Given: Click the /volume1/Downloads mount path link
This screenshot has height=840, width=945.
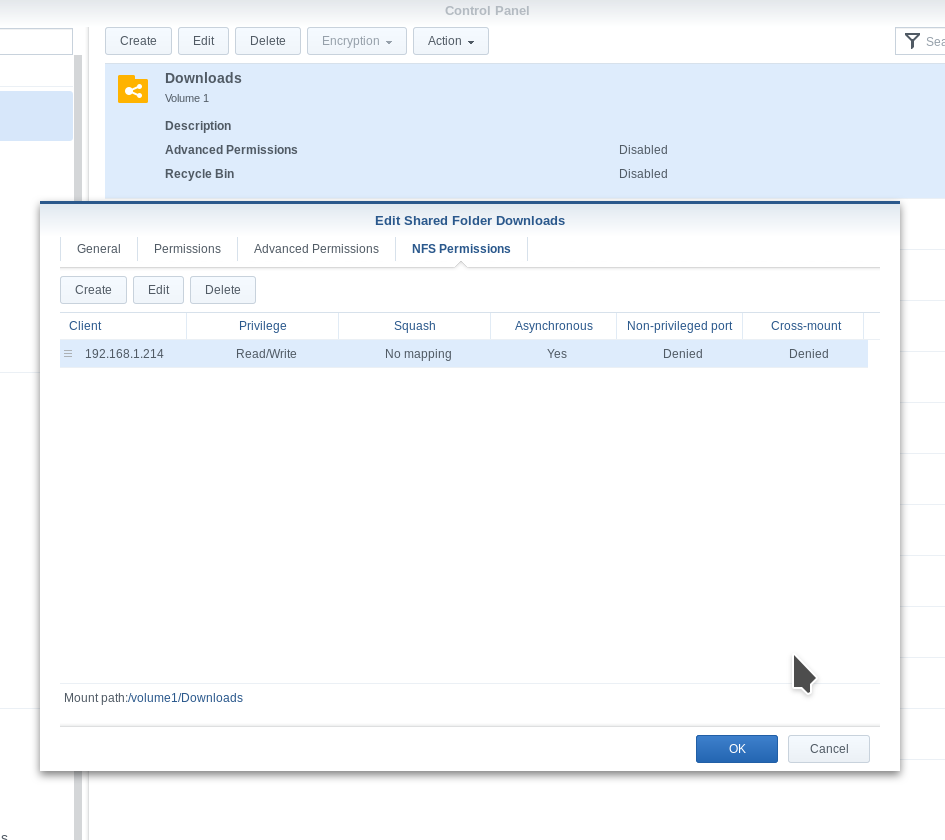Looking at the screenshot, I should click(185, 698).
